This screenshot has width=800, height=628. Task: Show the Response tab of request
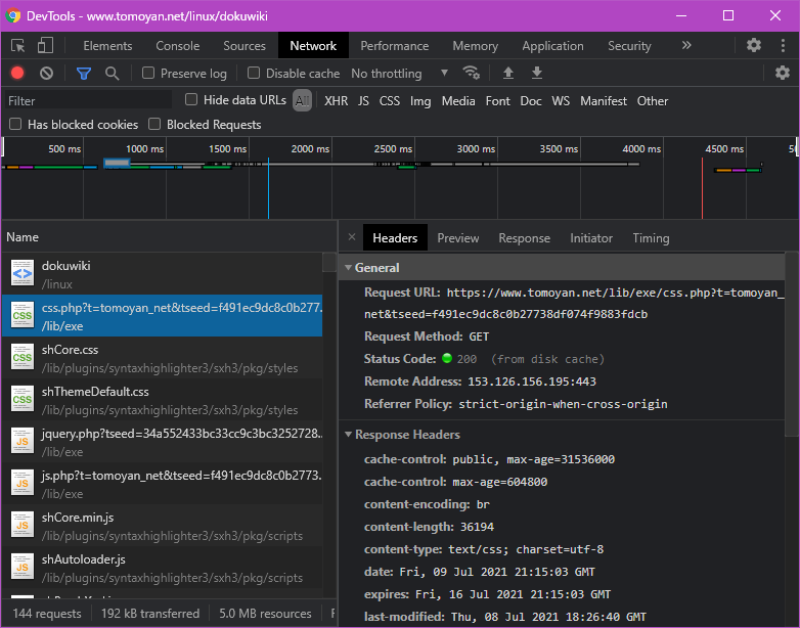[x=524, y=238]
